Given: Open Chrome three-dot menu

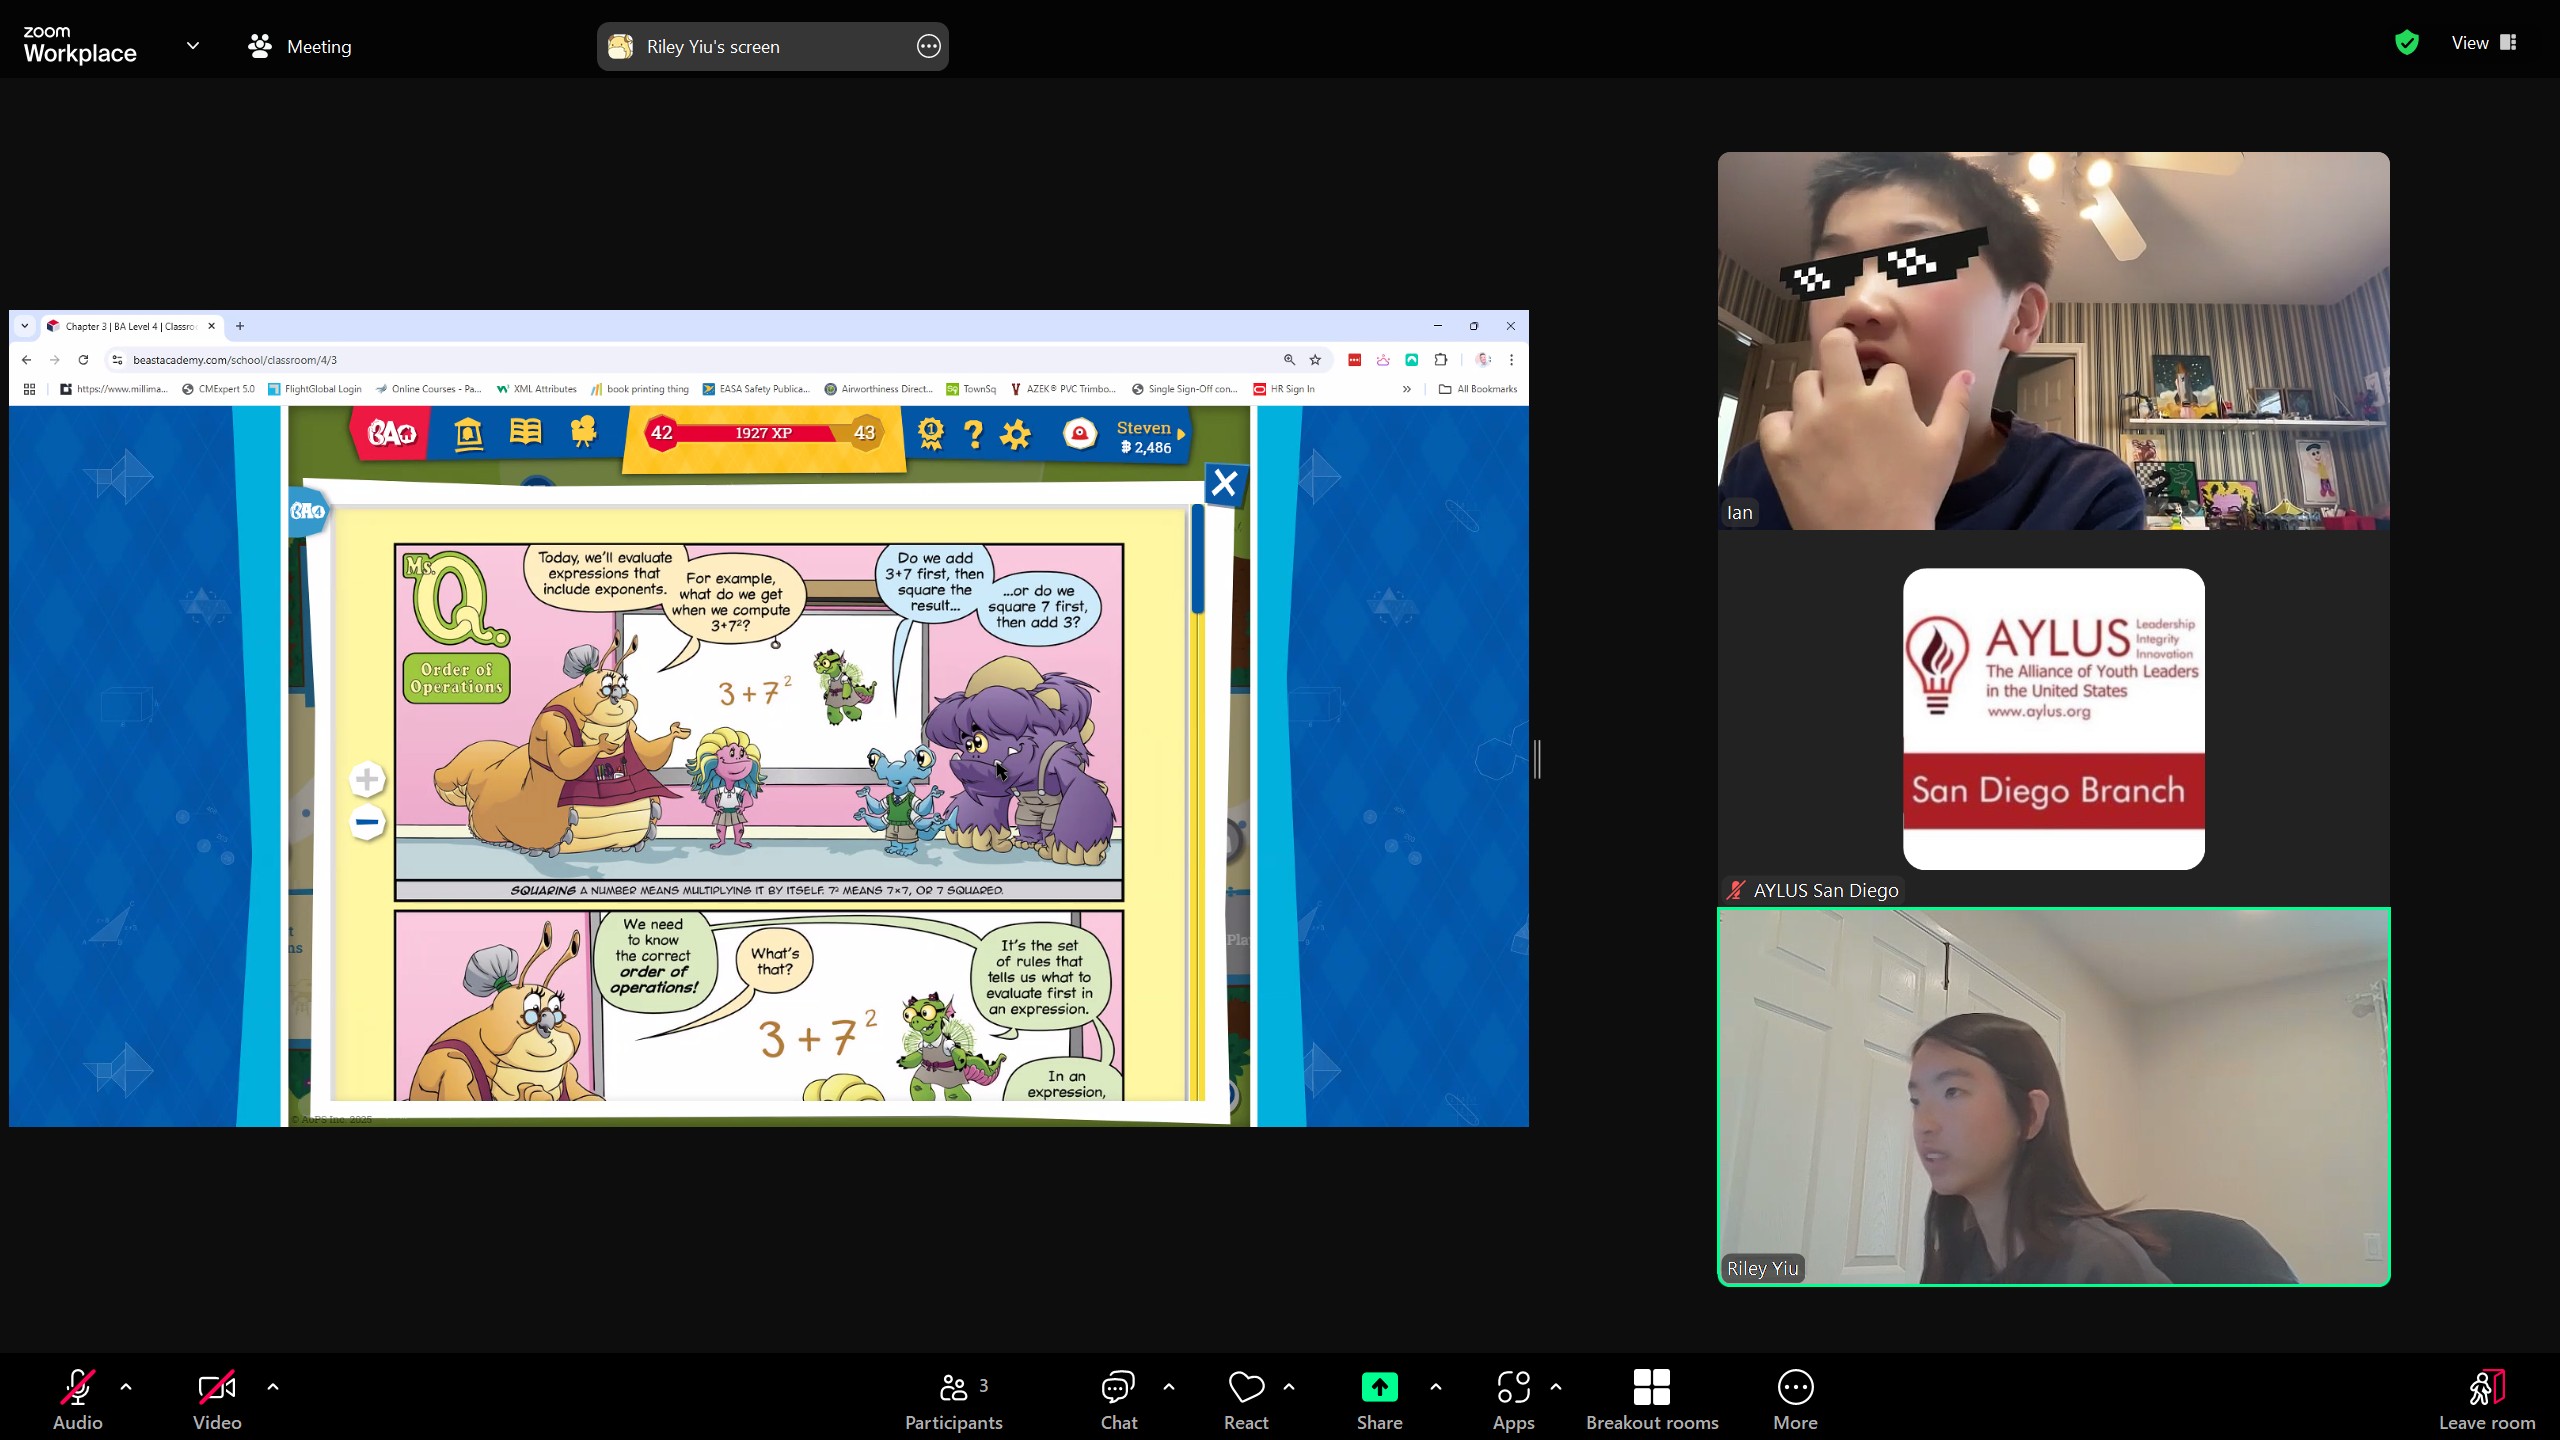Looking at the screenshot, I should pos(1511,360).
